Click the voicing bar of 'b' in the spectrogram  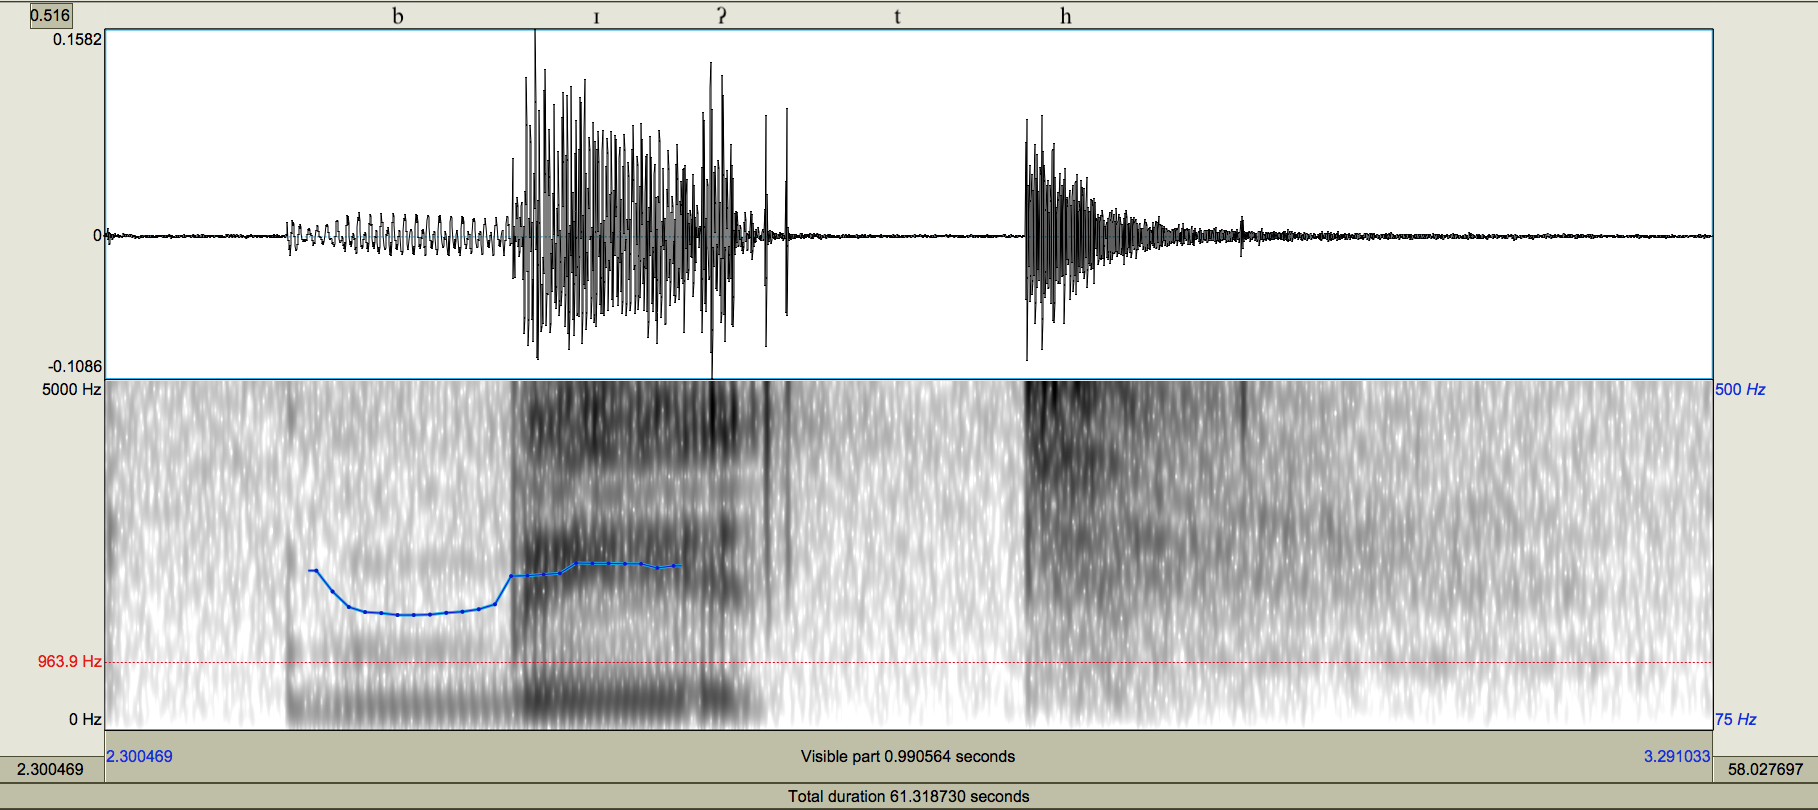tap(400, 703)
